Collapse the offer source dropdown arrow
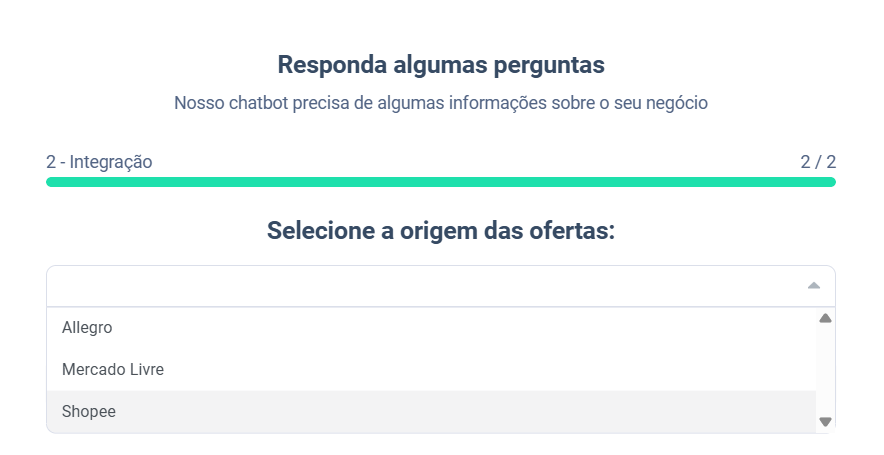 [x=814, y=286]
